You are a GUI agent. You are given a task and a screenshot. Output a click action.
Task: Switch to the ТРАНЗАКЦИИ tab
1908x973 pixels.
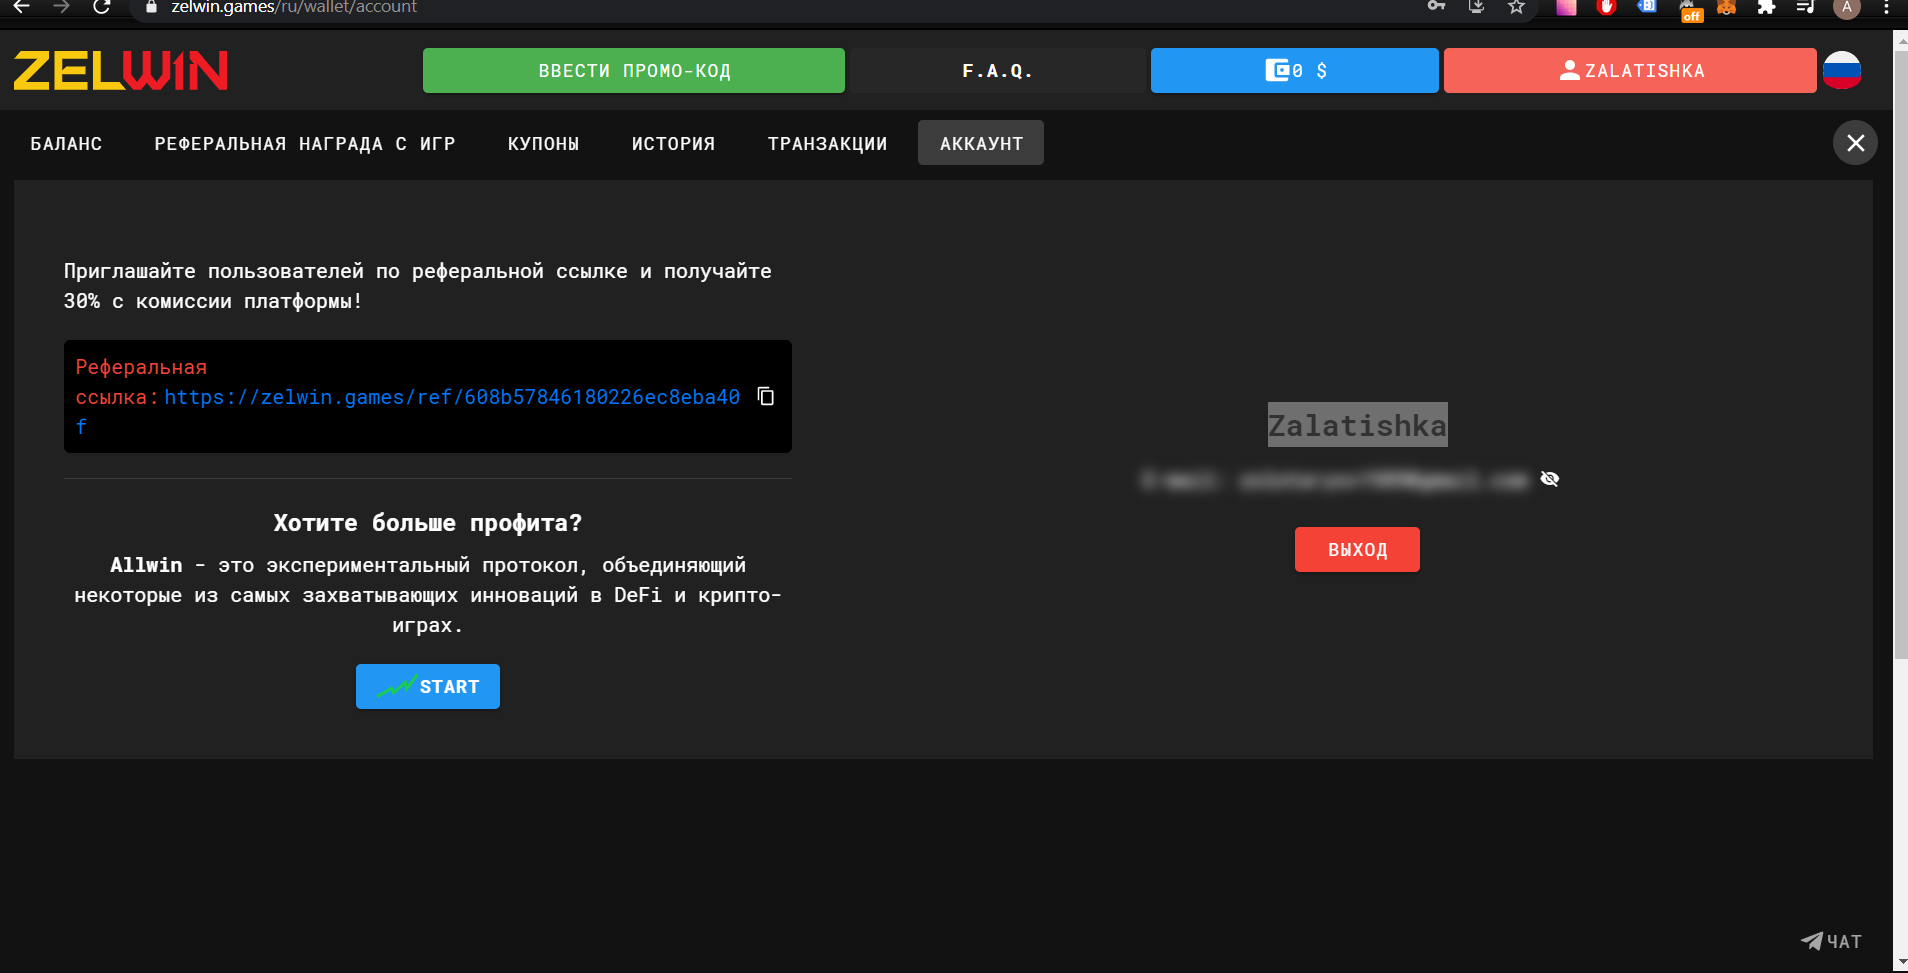click(x=827, y=143)
